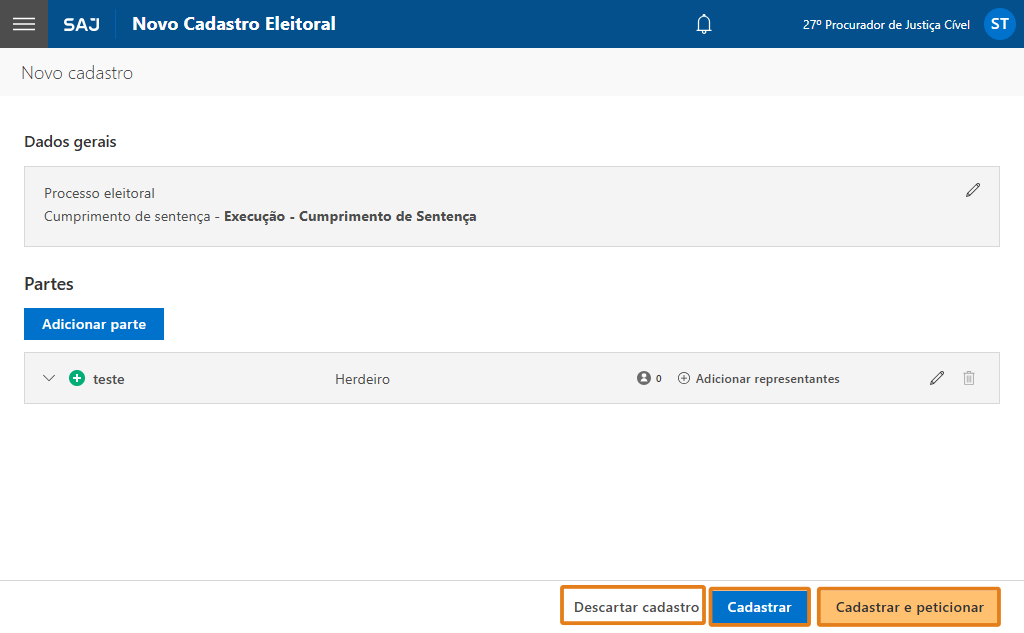Click the Novo Cadastro Eleitoral title

click(x=234, y=24)
